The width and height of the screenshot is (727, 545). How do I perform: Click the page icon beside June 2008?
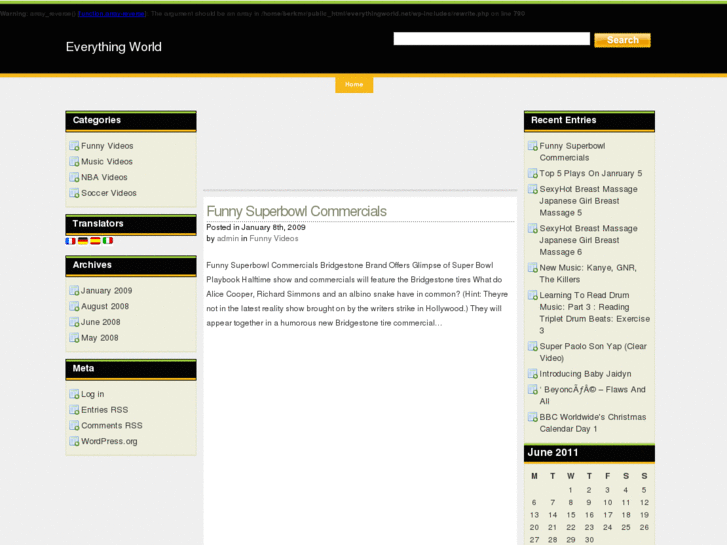74,322
